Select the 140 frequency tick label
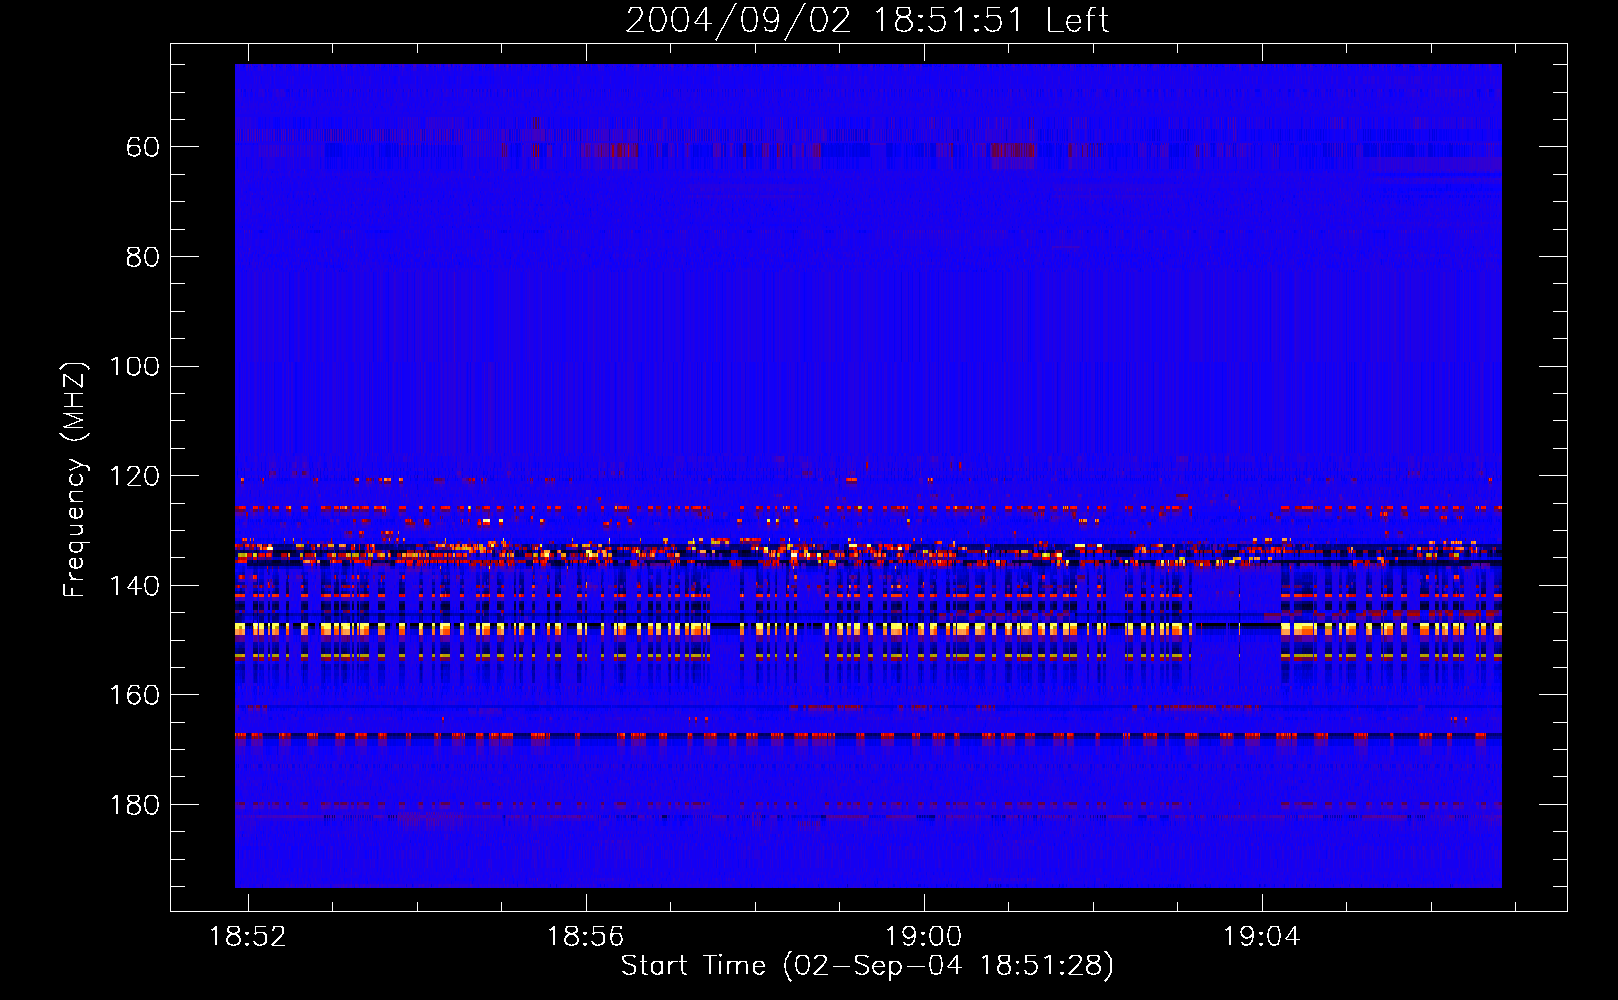The image size is (1618, 1000). pos(134,586)
